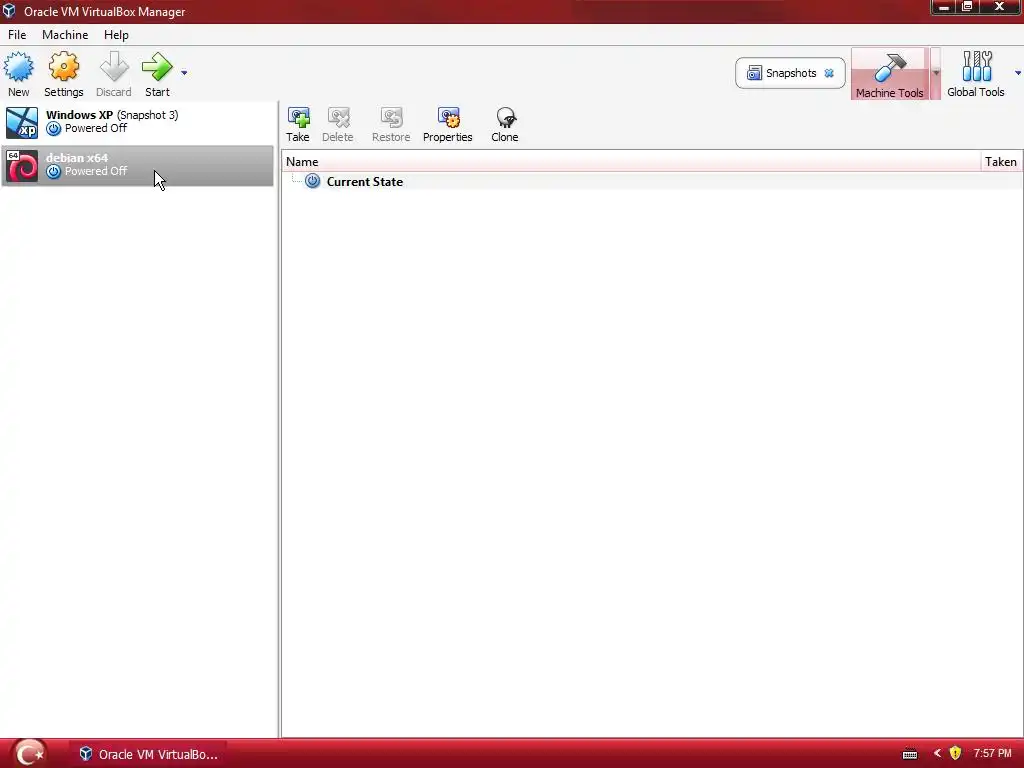The height and width of the screenshot is (768, 1024).
Task: Select the Current State snapshot row
Action: point(652,182)
